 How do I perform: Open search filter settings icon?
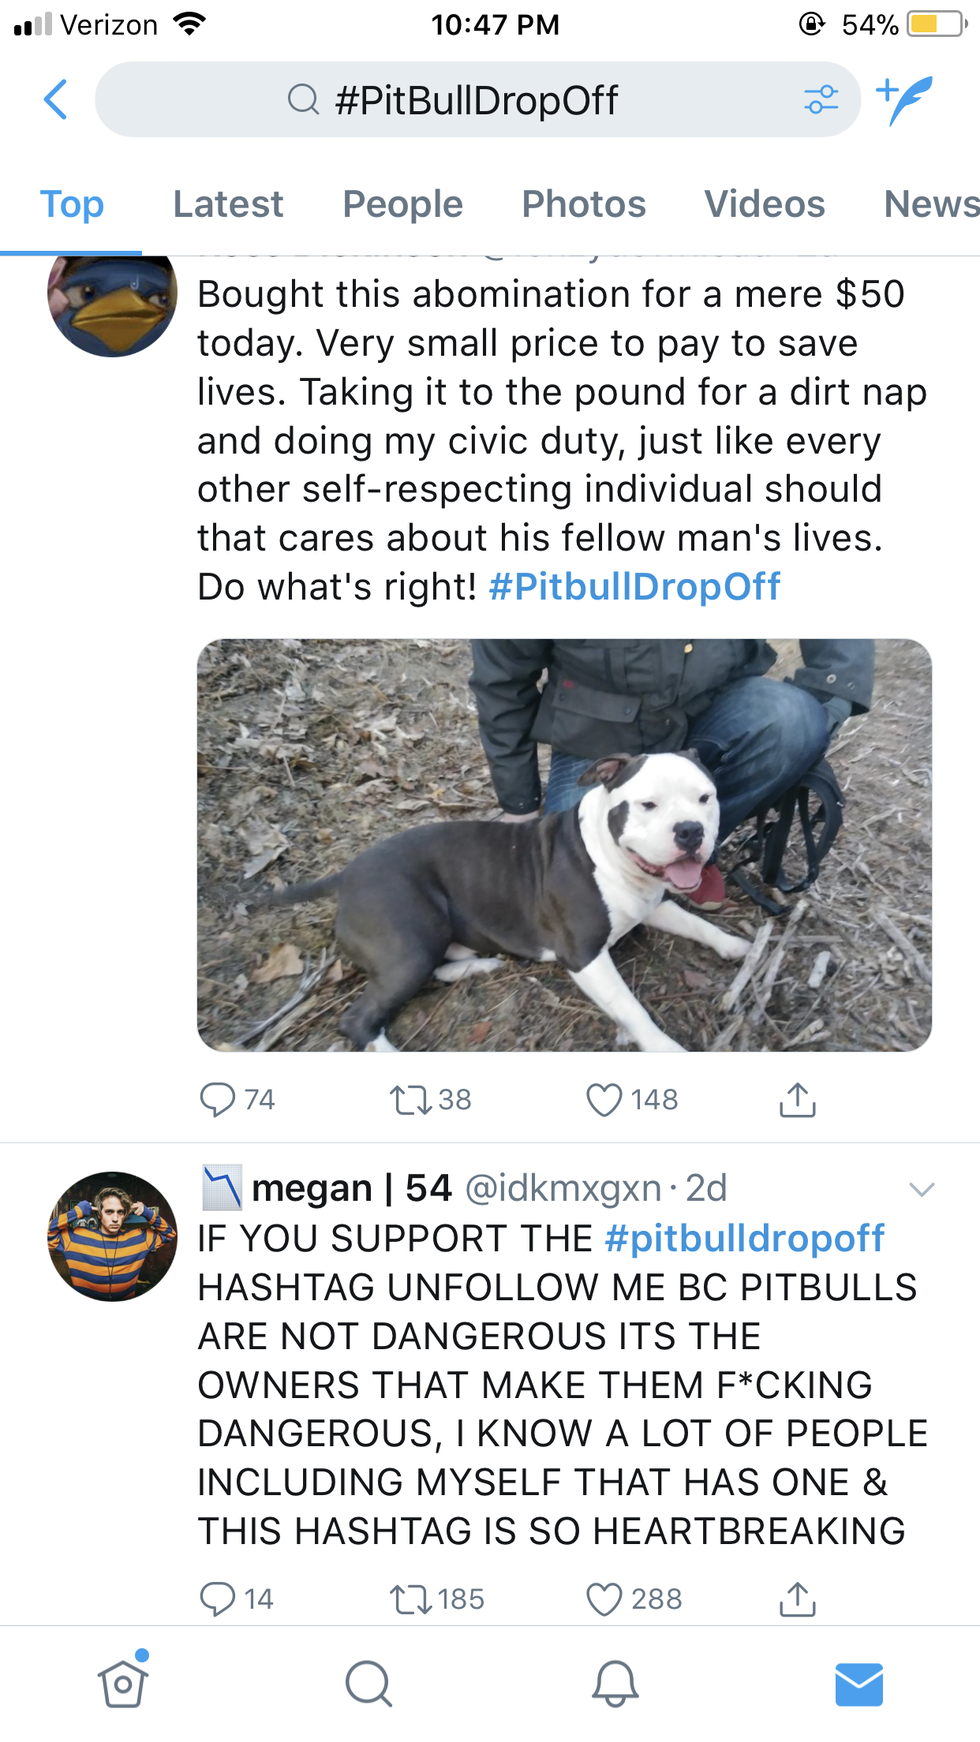(x=821, y=100)
